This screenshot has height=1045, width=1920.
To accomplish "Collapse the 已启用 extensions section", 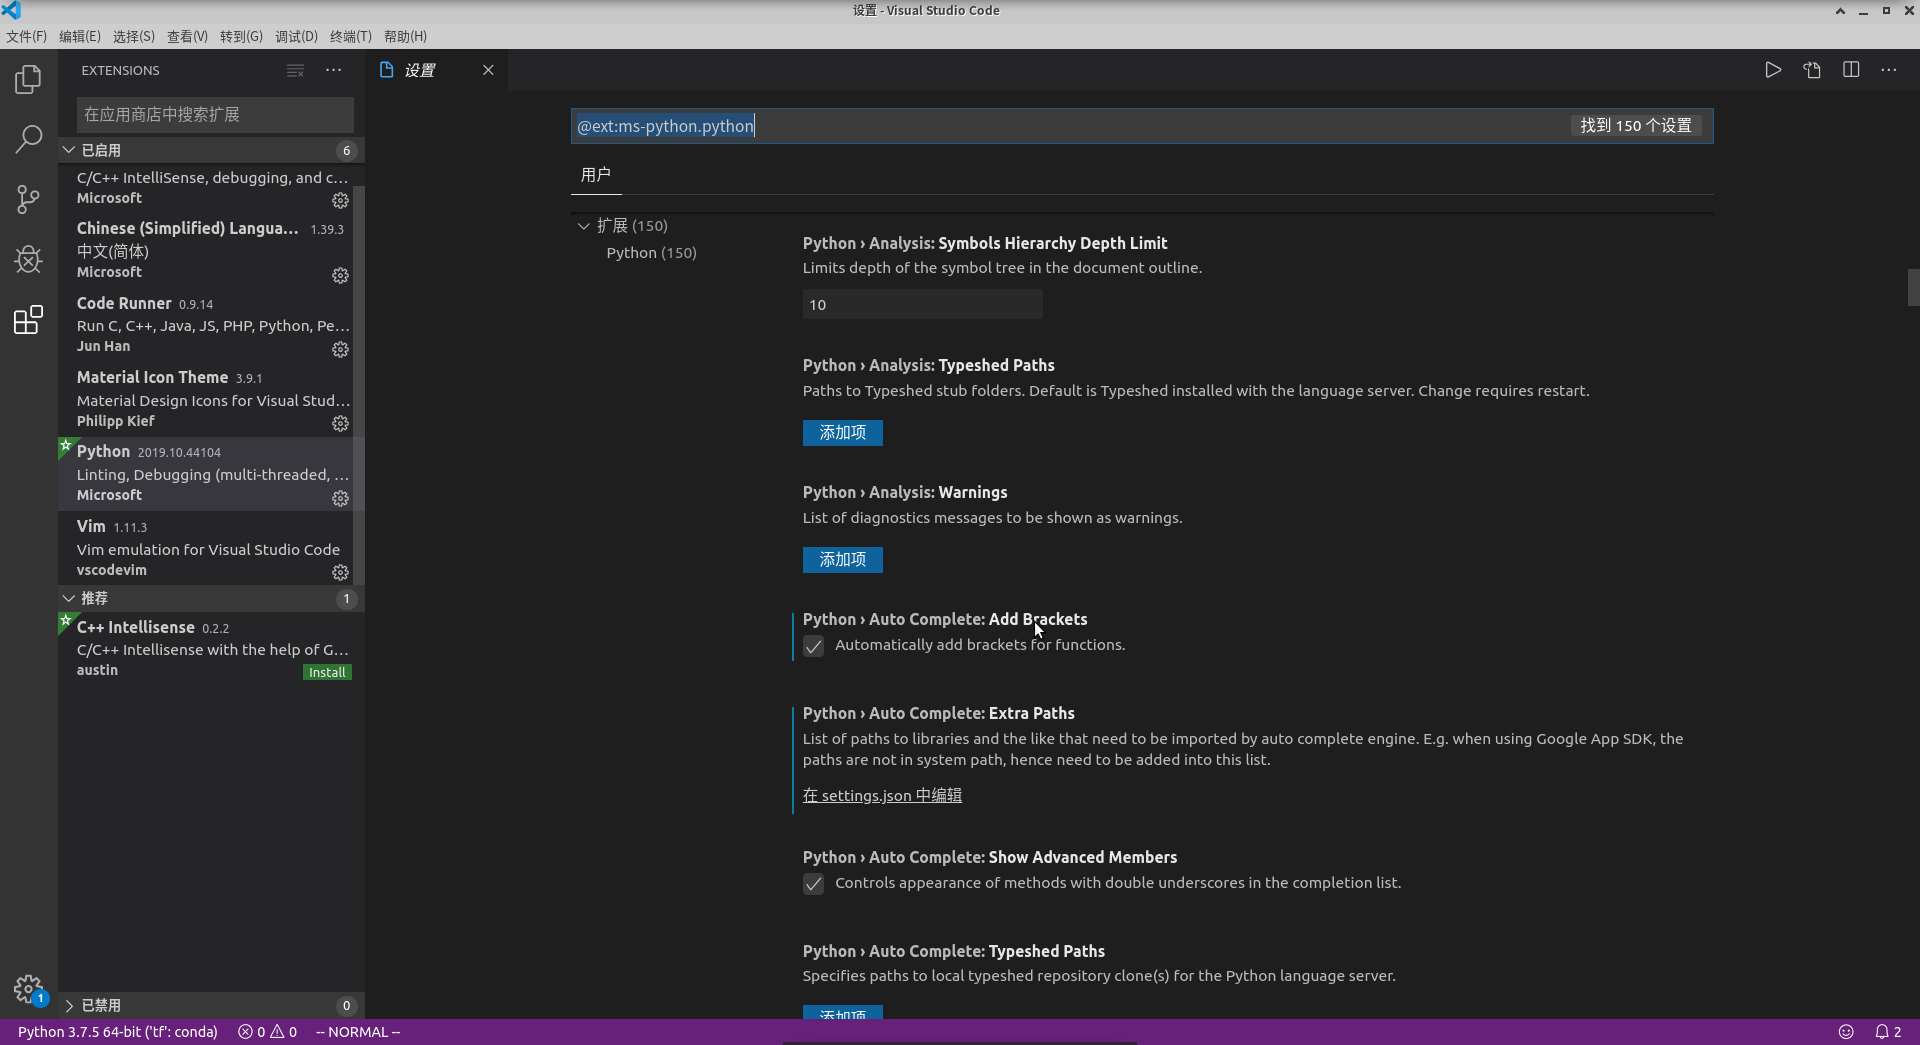I will click(69, 150).
